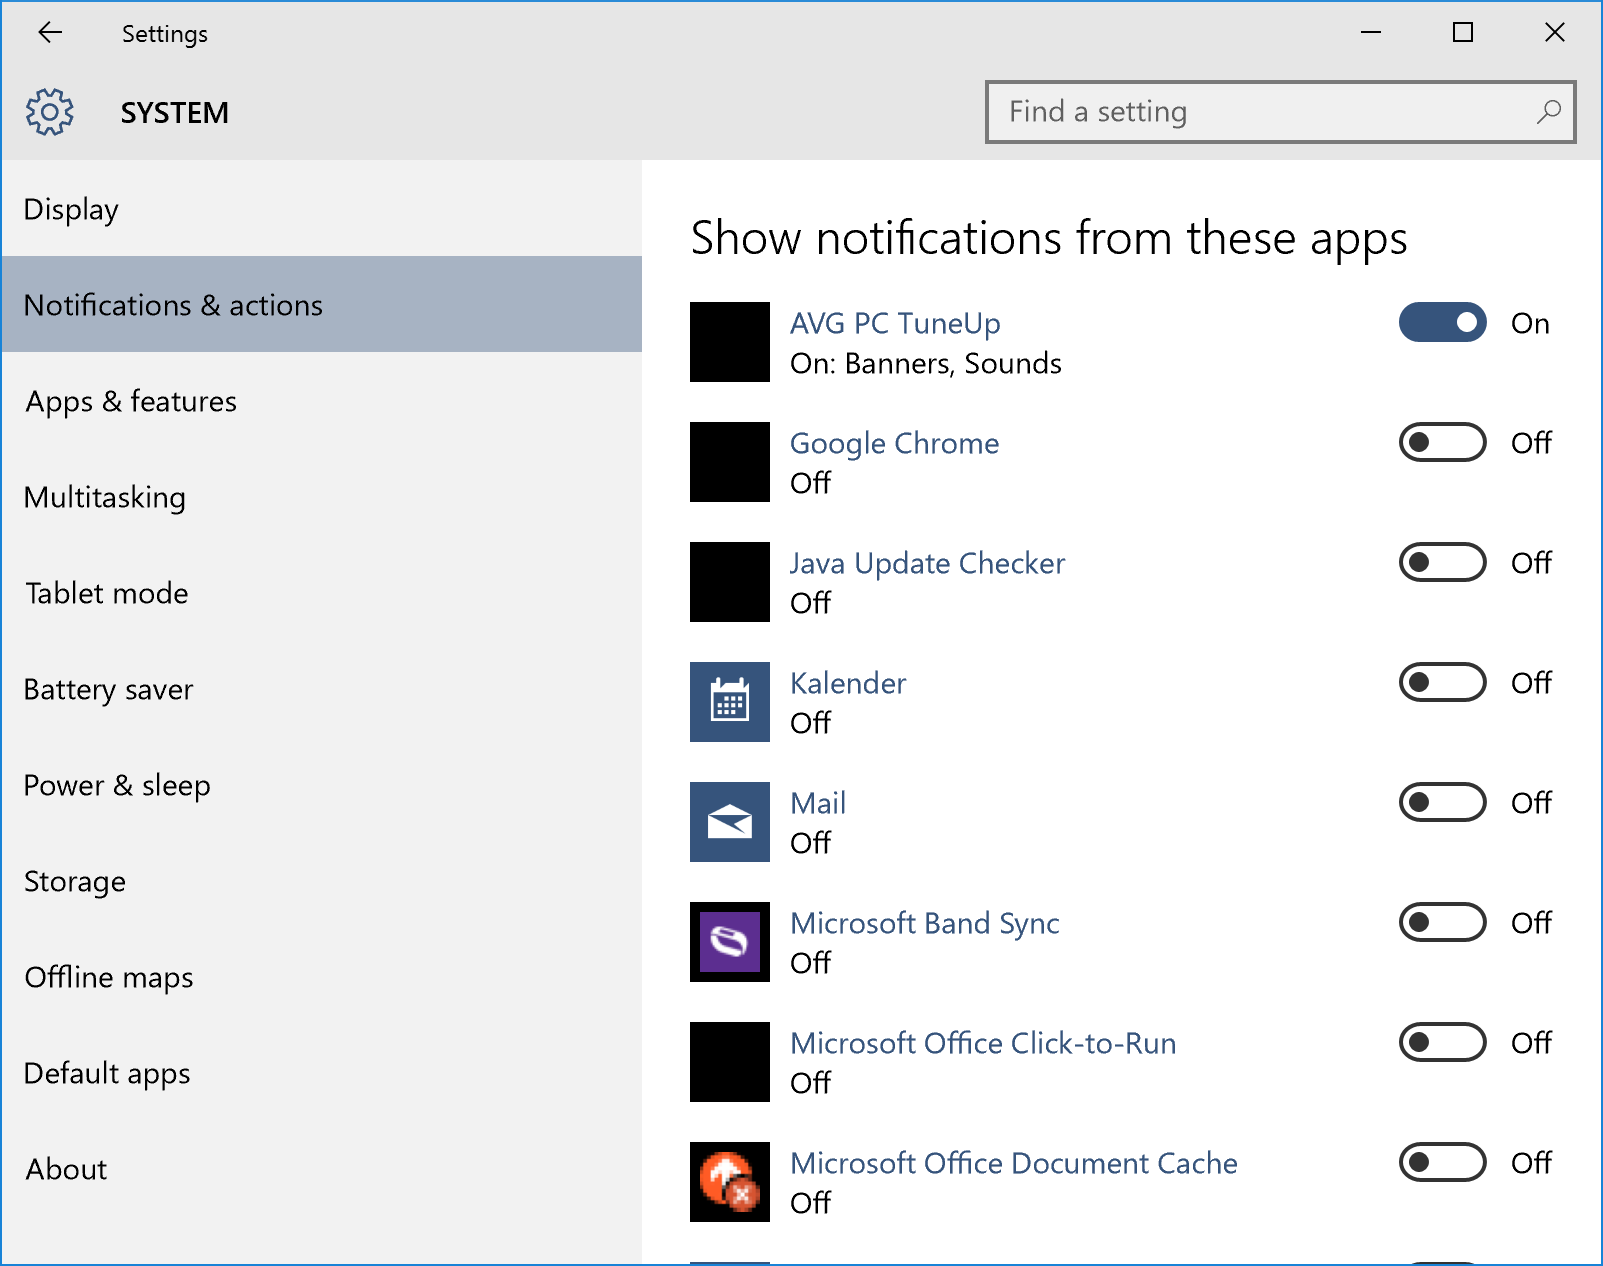The width and height of the screenshot is (1603, 1266).
Task: Open Storage settings
Action: (x=321, y=880)
